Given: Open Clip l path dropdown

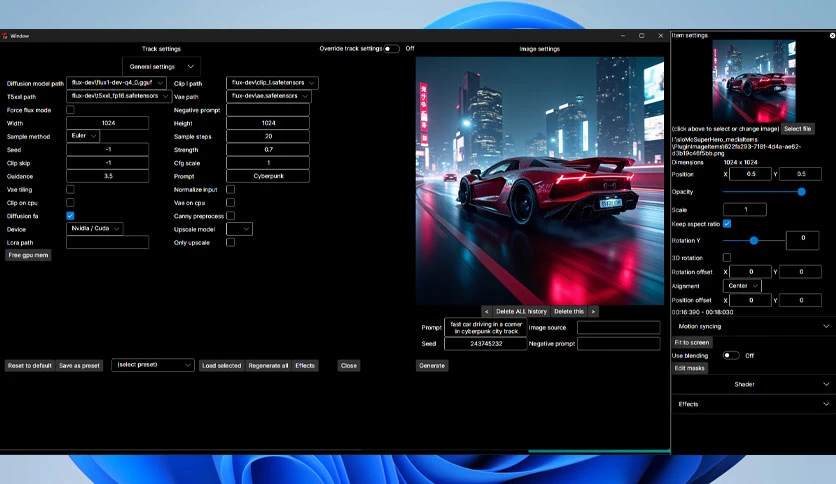Looking at the screenshot, I should pos(272,83).
